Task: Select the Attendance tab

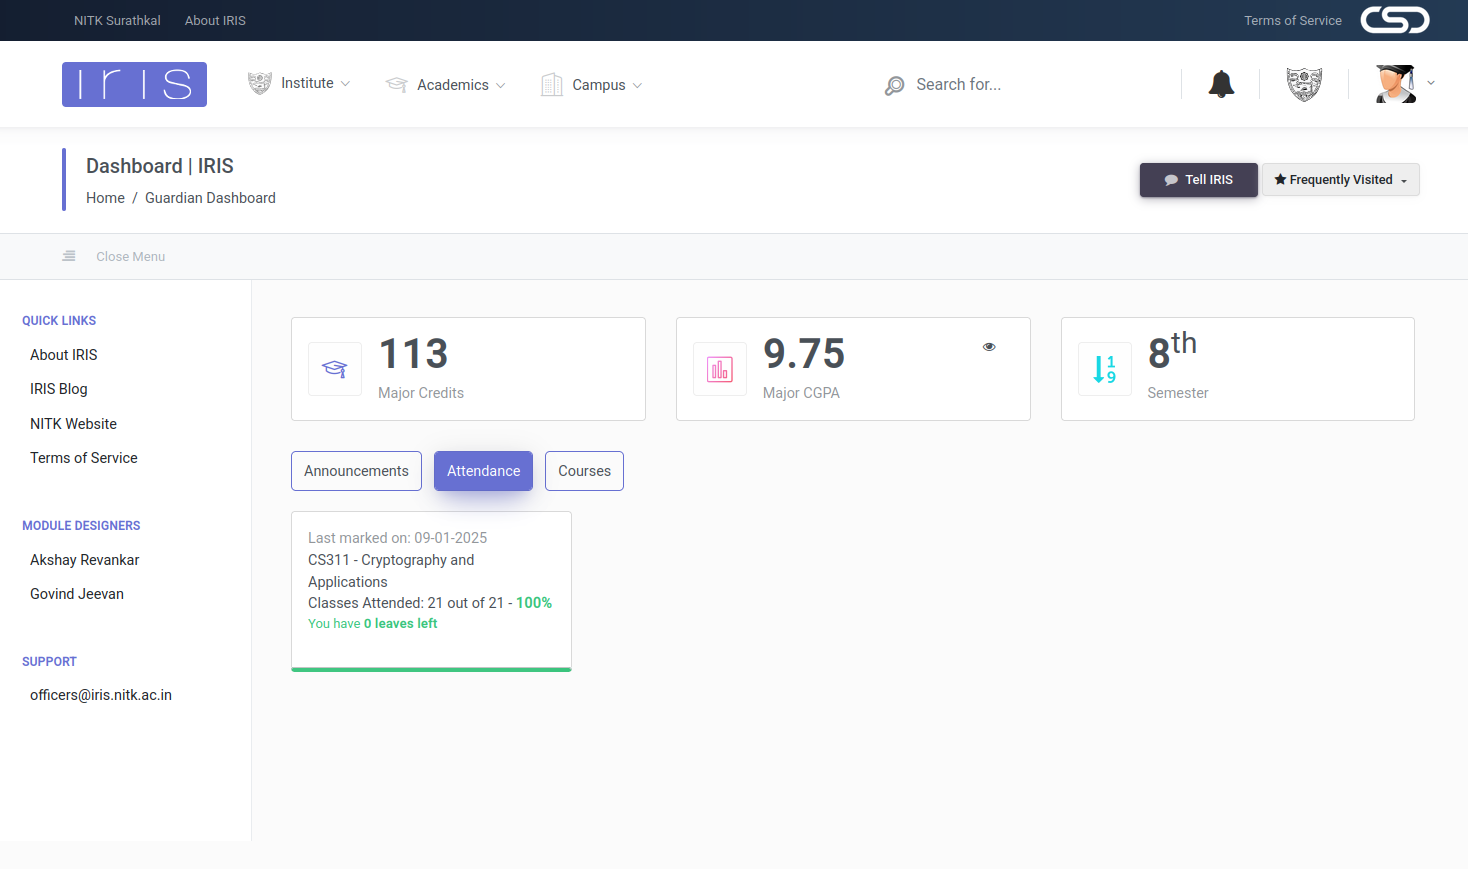Action: coord(483,471)
